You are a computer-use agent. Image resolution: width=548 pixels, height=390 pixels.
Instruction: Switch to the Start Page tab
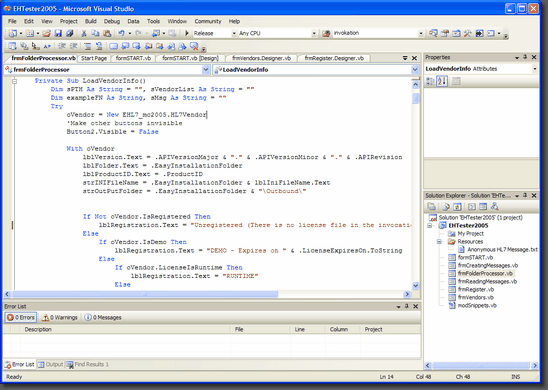(x=94, y=58)
